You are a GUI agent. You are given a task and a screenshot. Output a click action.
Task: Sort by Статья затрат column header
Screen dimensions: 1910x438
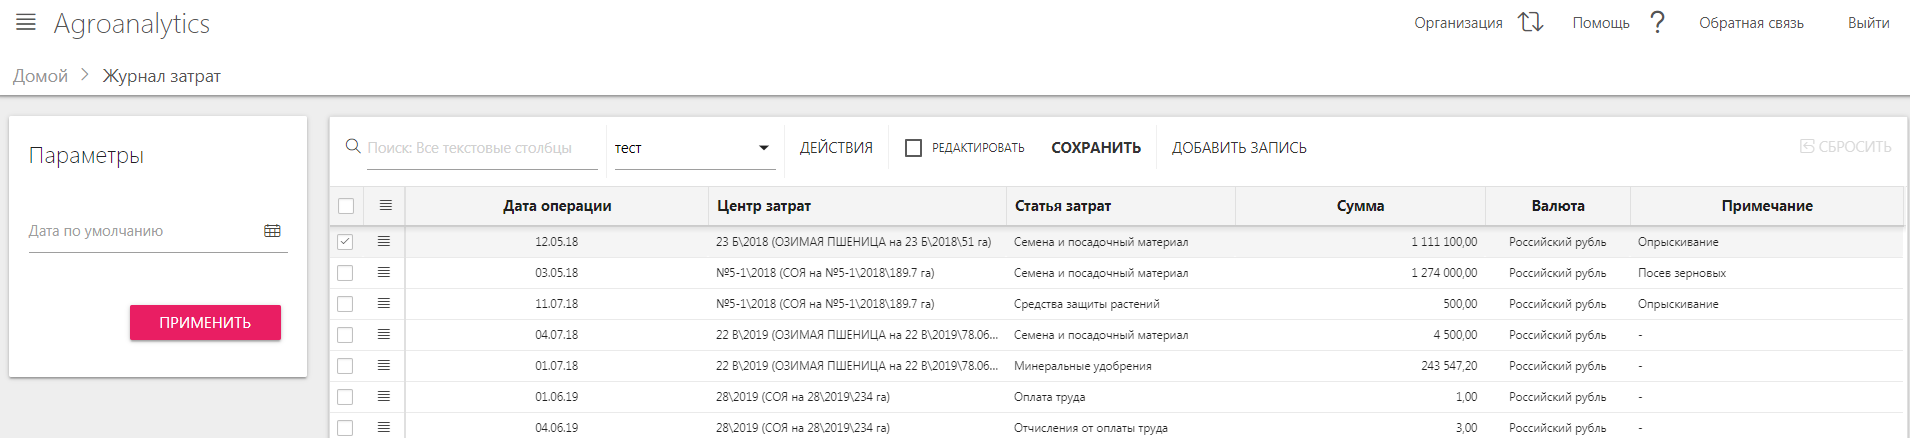coord(1120,206)
